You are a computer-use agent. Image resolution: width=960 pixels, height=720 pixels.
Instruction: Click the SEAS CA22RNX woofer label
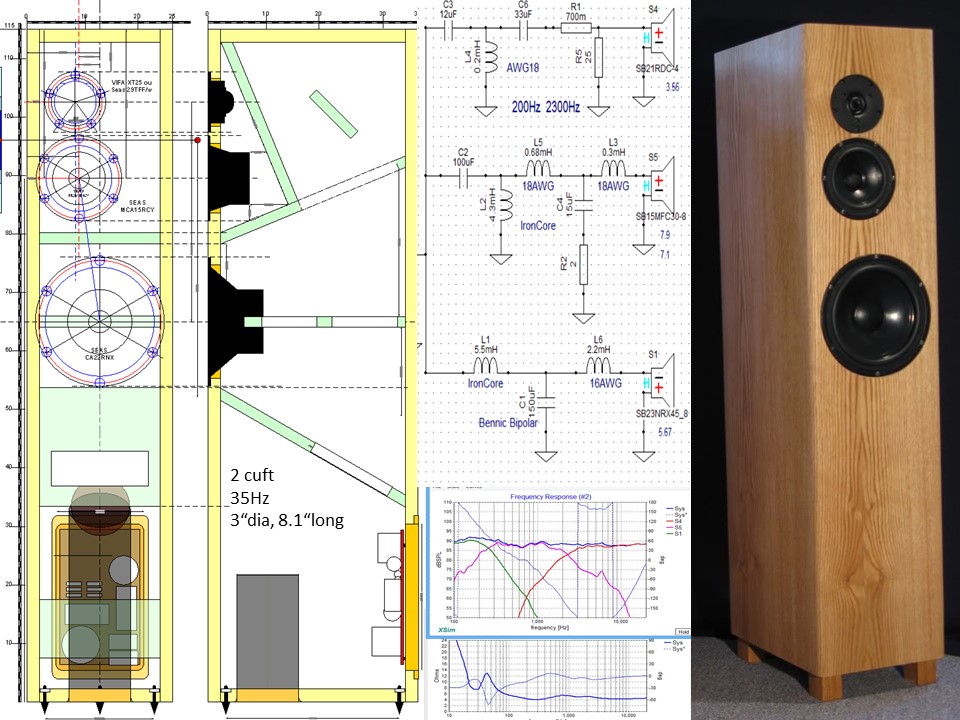[x=100, y=353]
